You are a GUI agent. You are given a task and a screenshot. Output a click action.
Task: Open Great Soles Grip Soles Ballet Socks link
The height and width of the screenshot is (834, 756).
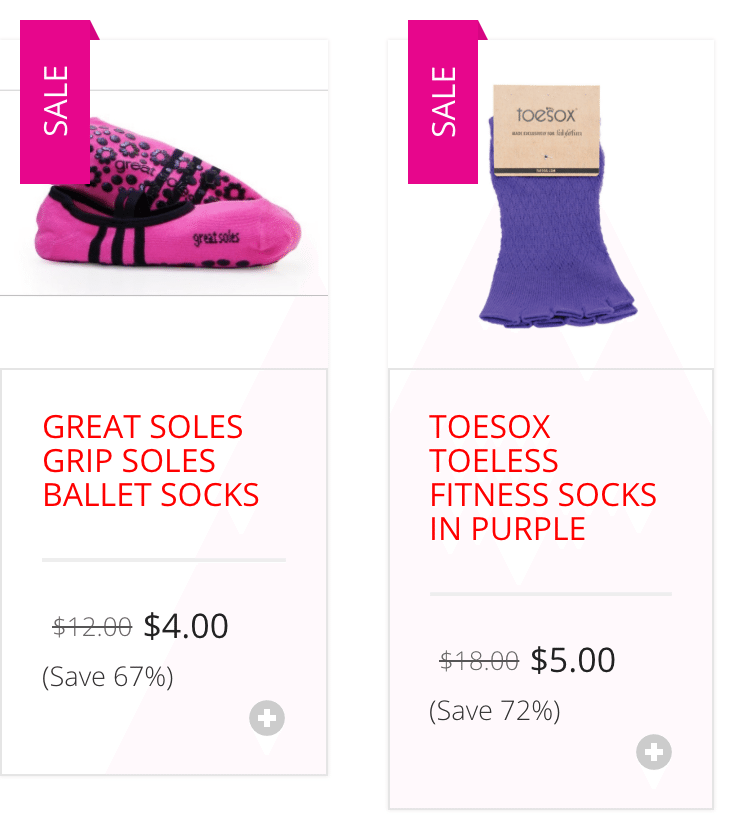(x=151, y=461)
